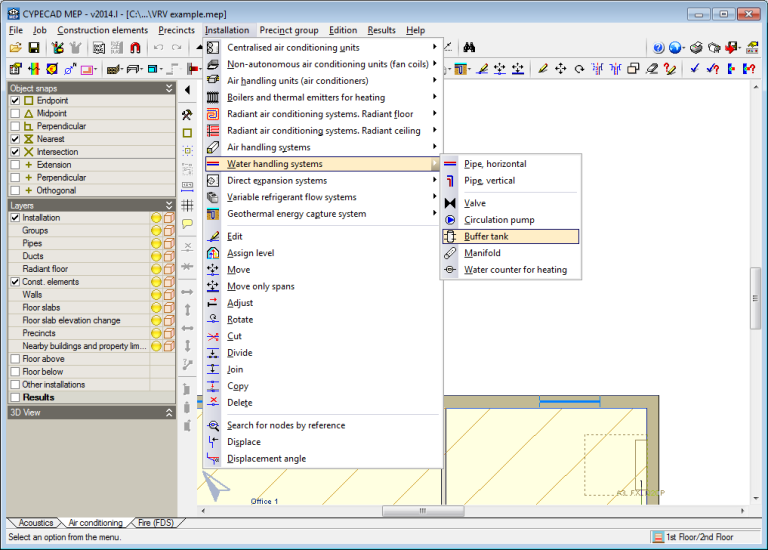Click the grid hash icon in side toolbar
Screen dimensions: 768x550
[187, 206]
